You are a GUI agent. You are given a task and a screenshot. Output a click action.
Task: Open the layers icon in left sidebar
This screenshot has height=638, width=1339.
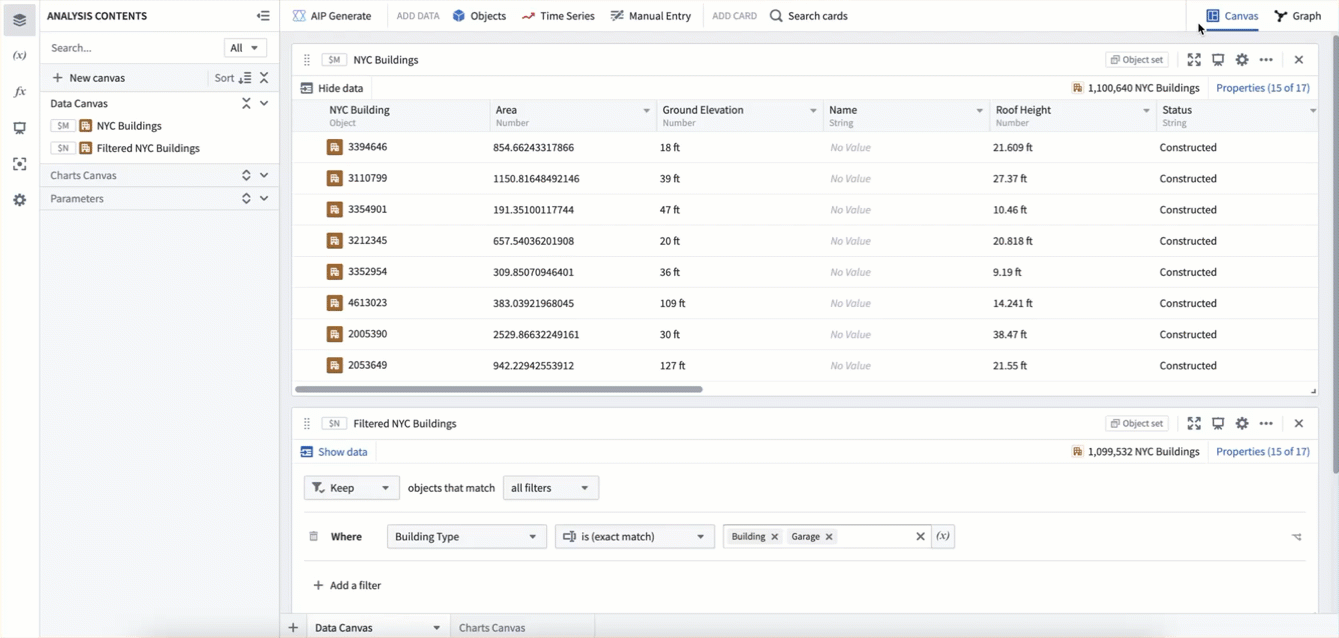(x=19, y=19)
